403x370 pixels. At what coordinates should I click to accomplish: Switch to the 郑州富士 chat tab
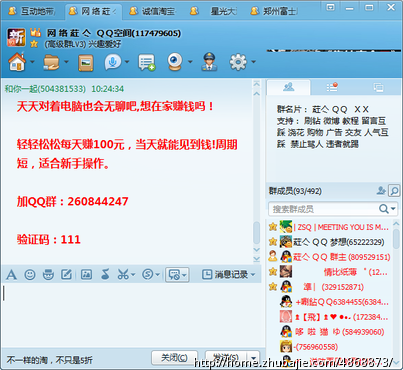274,12
